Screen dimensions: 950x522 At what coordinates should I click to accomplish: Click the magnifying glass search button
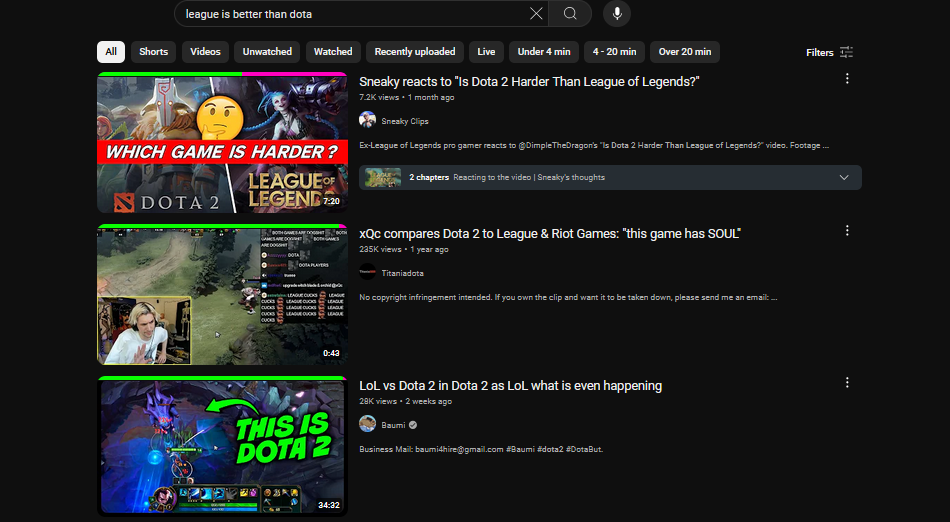(570, 14)
